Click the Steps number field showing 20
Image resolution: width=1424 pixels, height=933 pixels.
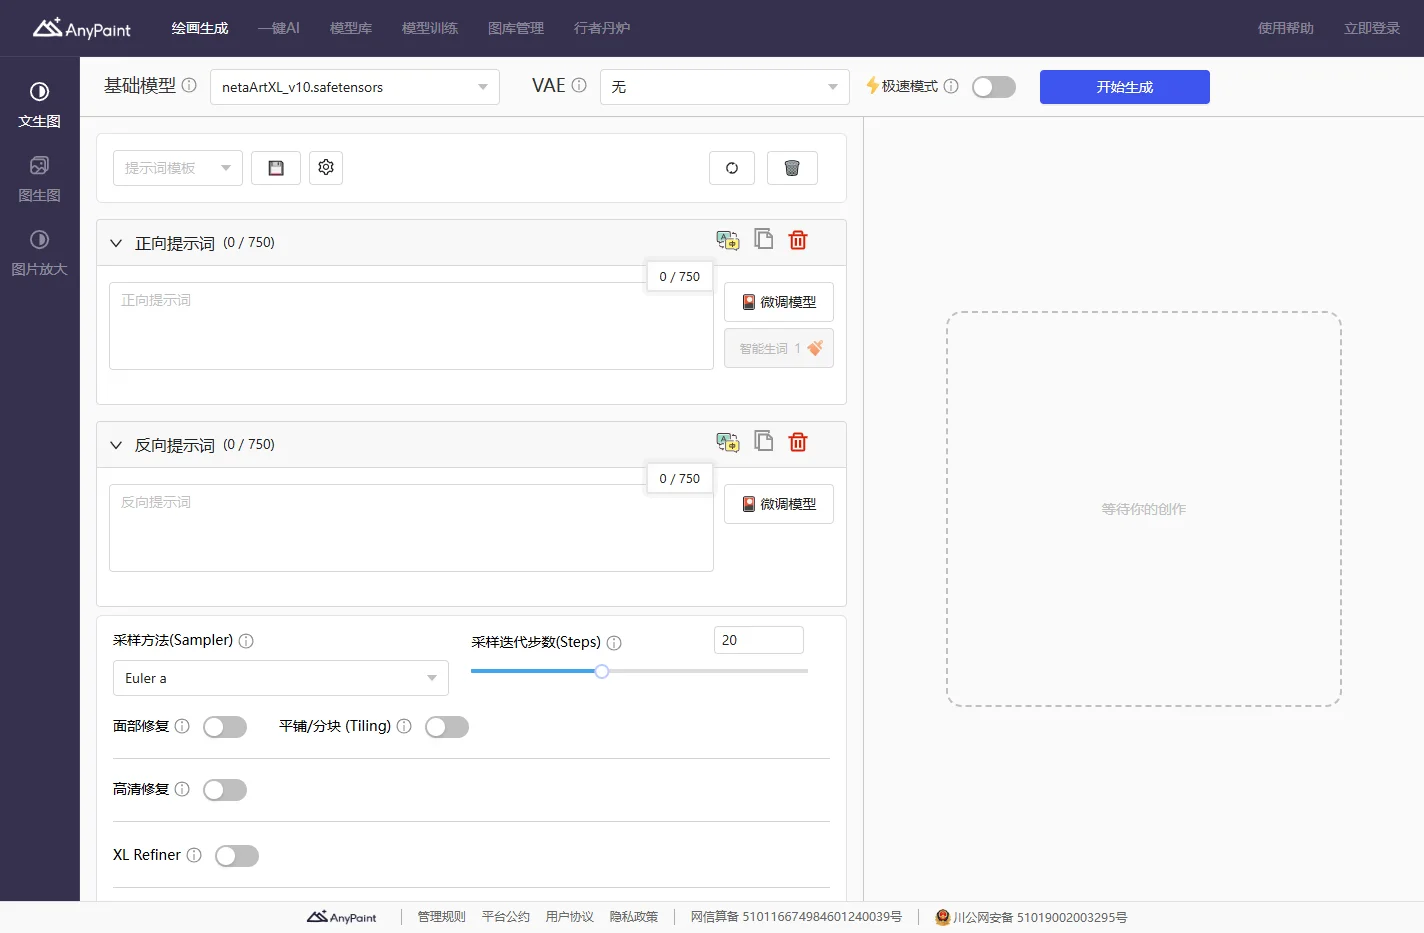(759, 640)
